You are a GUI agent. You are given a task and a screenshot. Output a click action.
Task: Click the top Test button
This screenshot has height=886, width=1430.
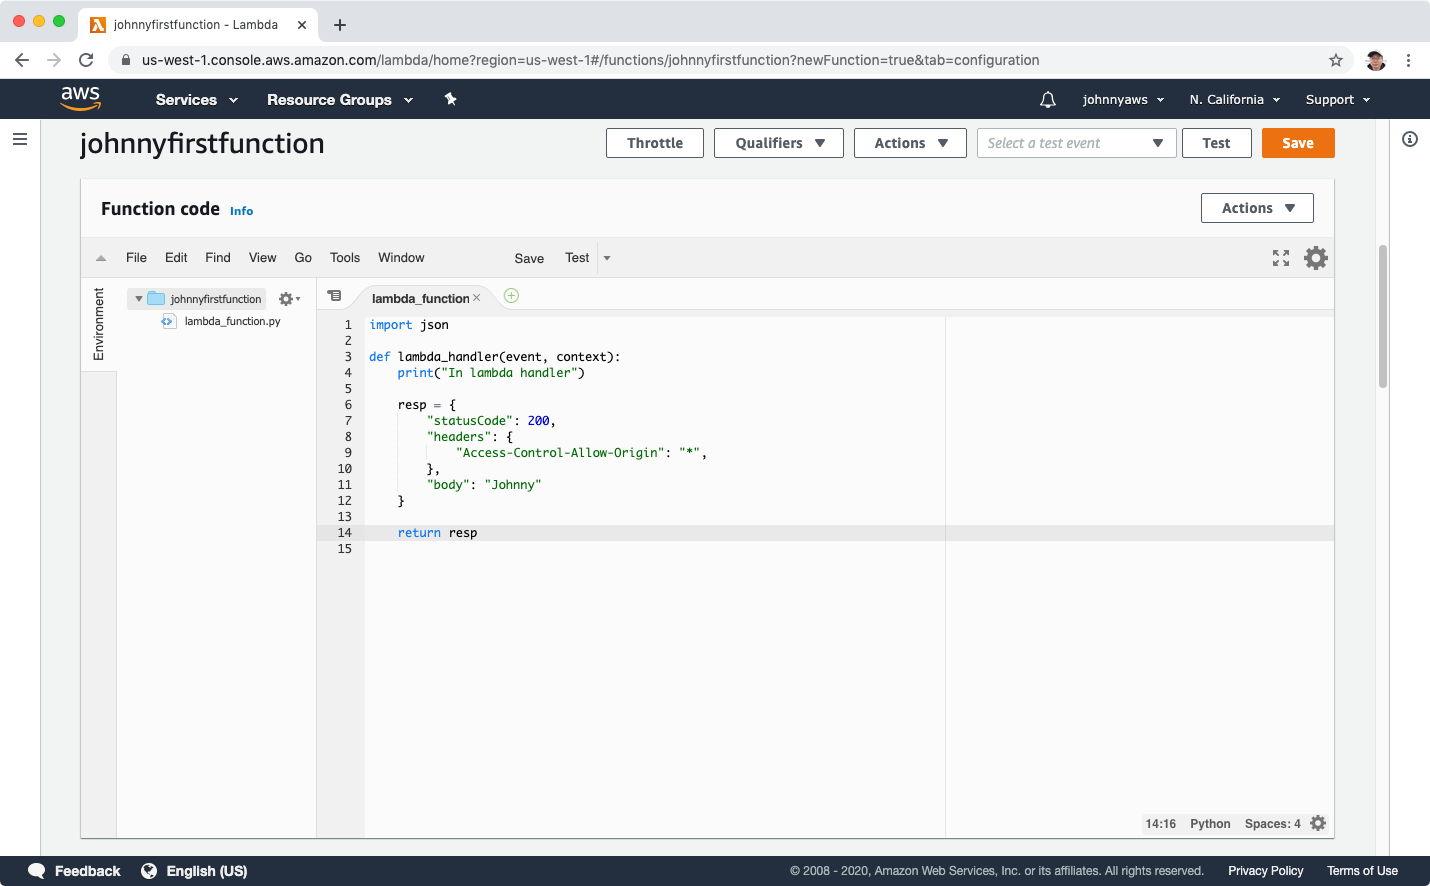1216,143
